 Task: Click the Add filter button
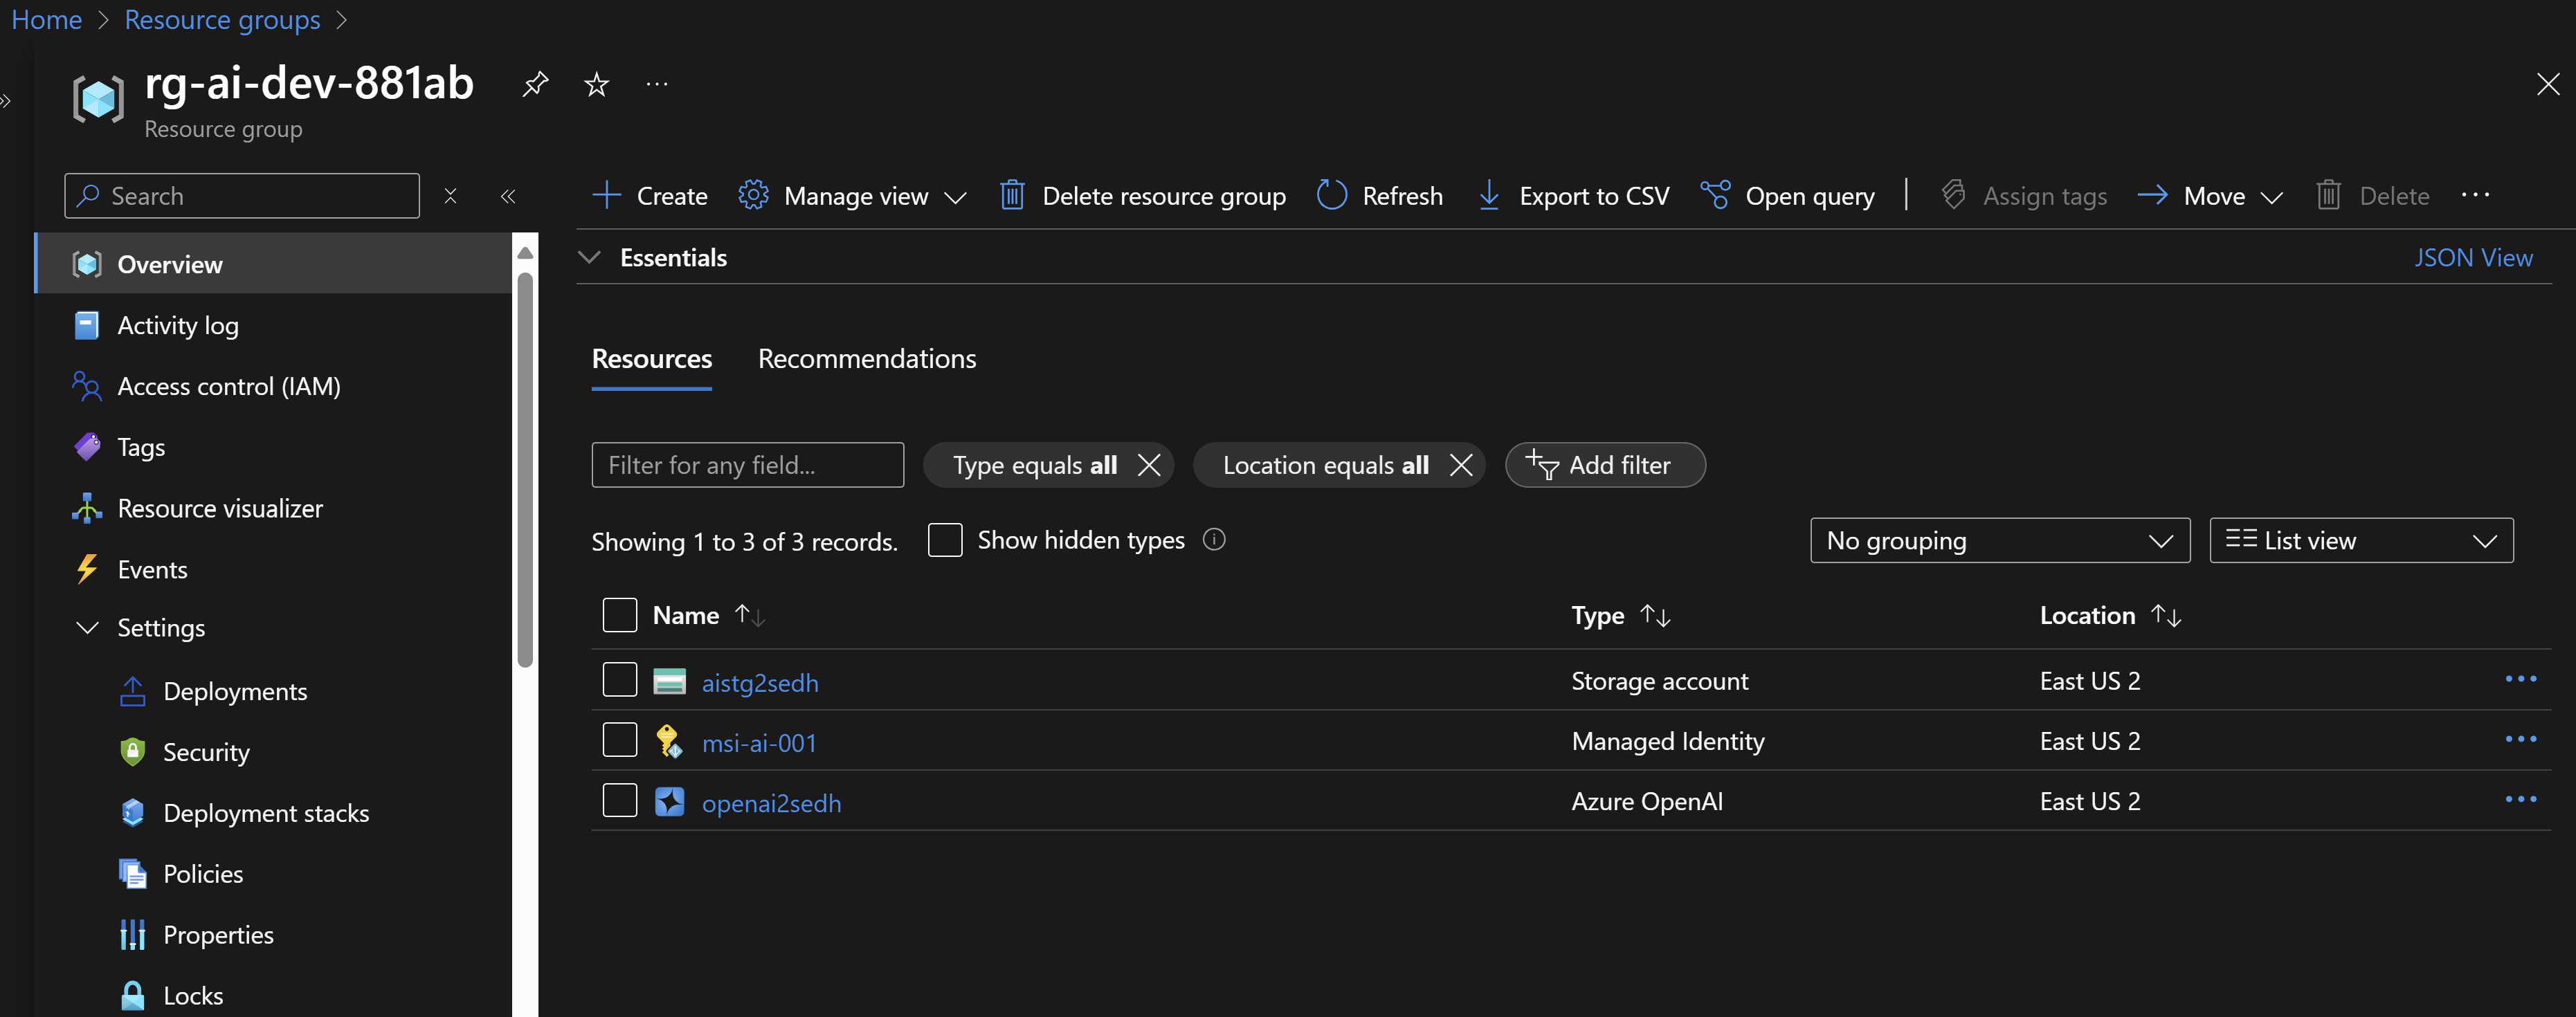(1605, 465)
